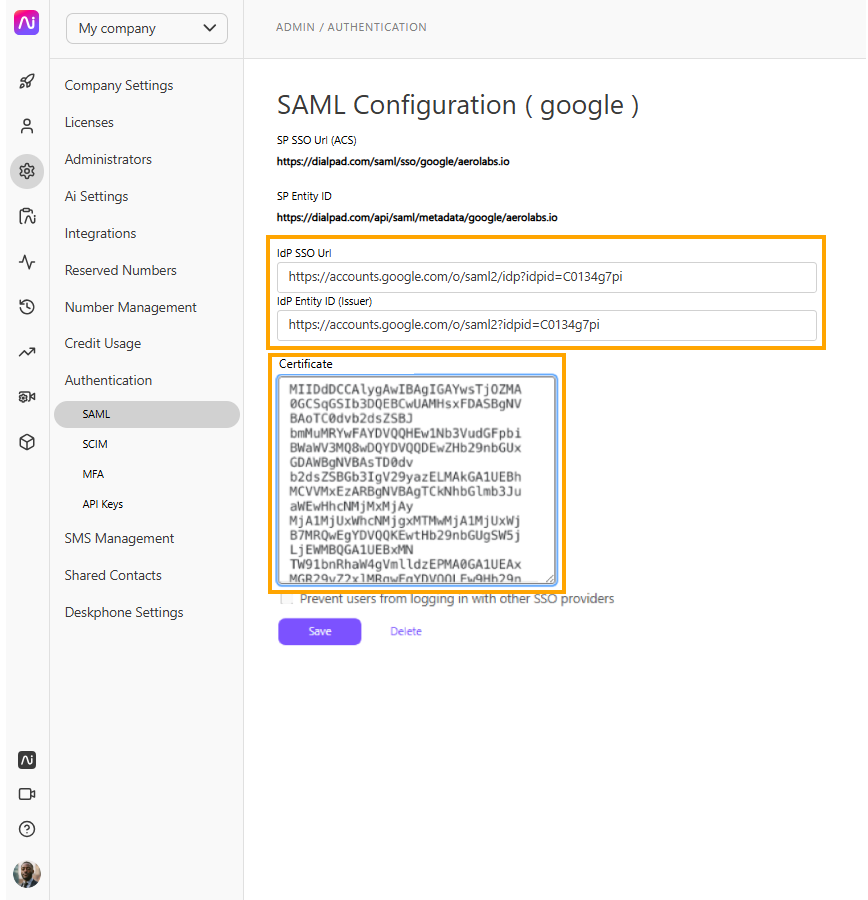The height and width of the screenshot is (900, 868).
Task: Open Ai Settings page
Action: 96,196
